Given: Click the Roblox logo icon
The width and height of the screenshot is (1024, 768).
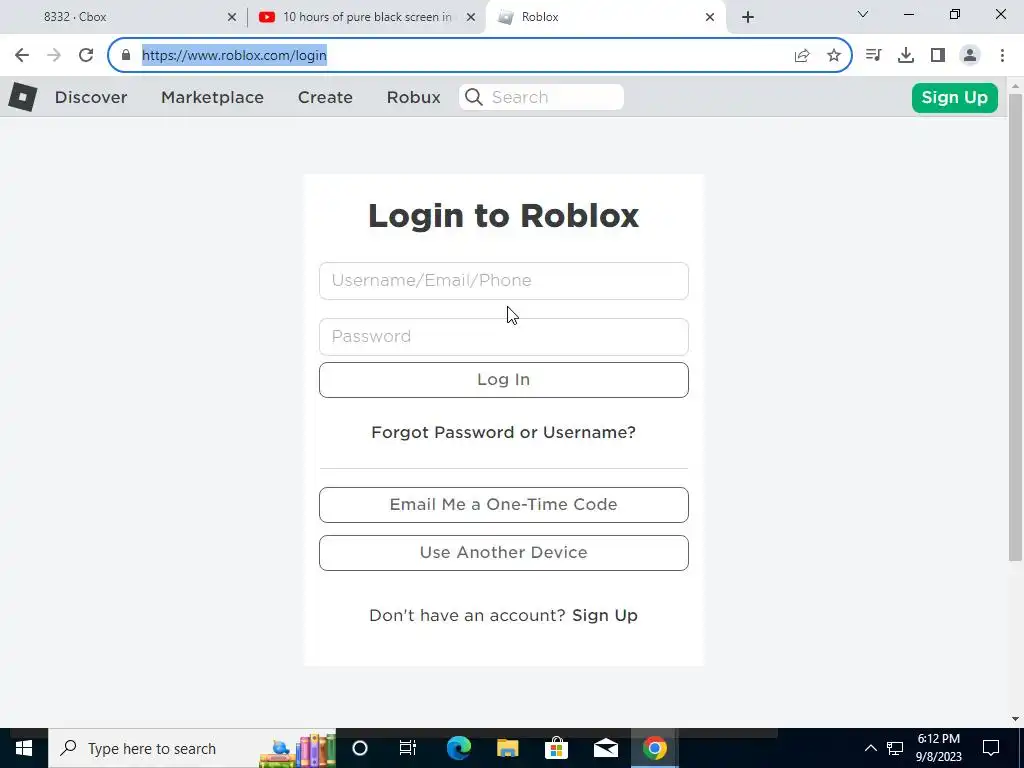Looking at the screenshot, I should click(x=23, y=97).
